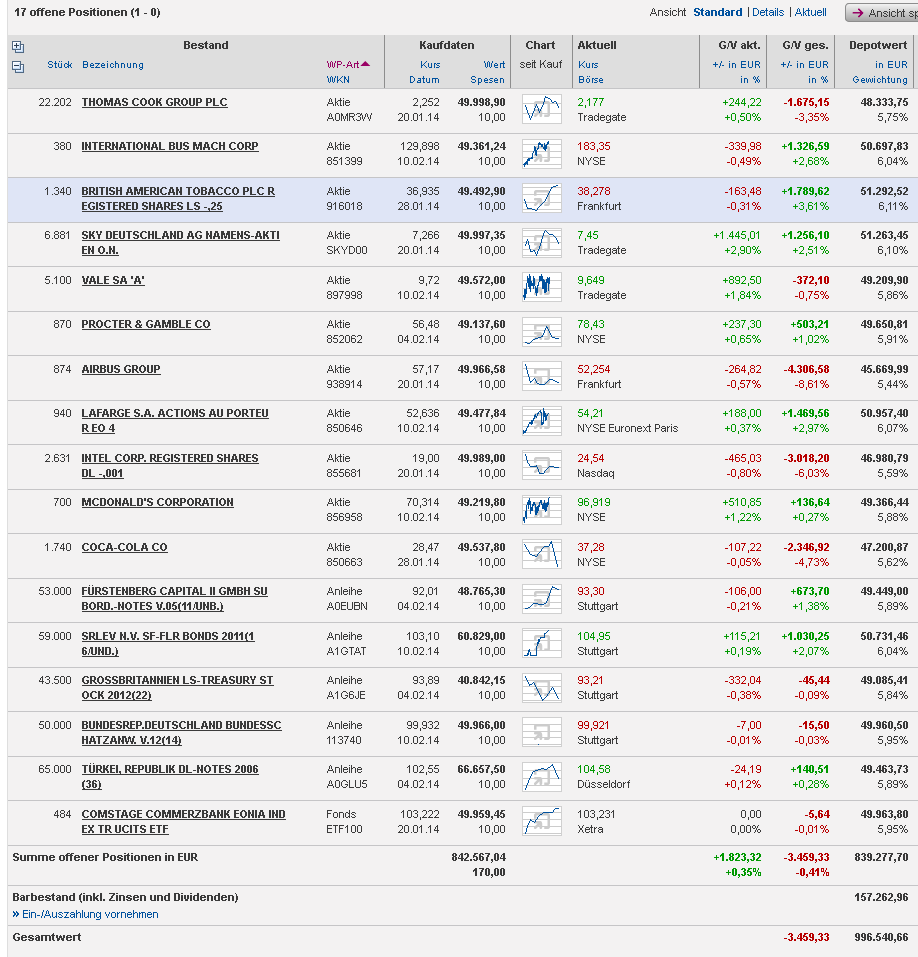Collapse all positions with minus icon
The height and width of the screenshot is (957, 918).
coord(18,67)
